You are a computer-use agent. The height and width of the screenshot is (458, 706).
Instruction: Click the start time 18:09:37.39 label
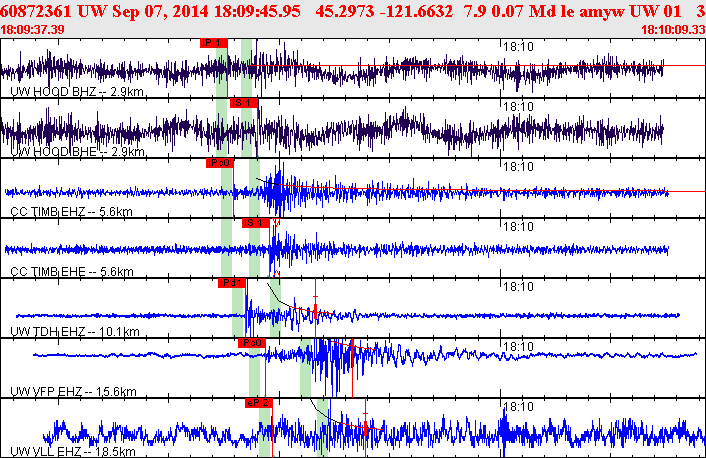click(32, 30)
